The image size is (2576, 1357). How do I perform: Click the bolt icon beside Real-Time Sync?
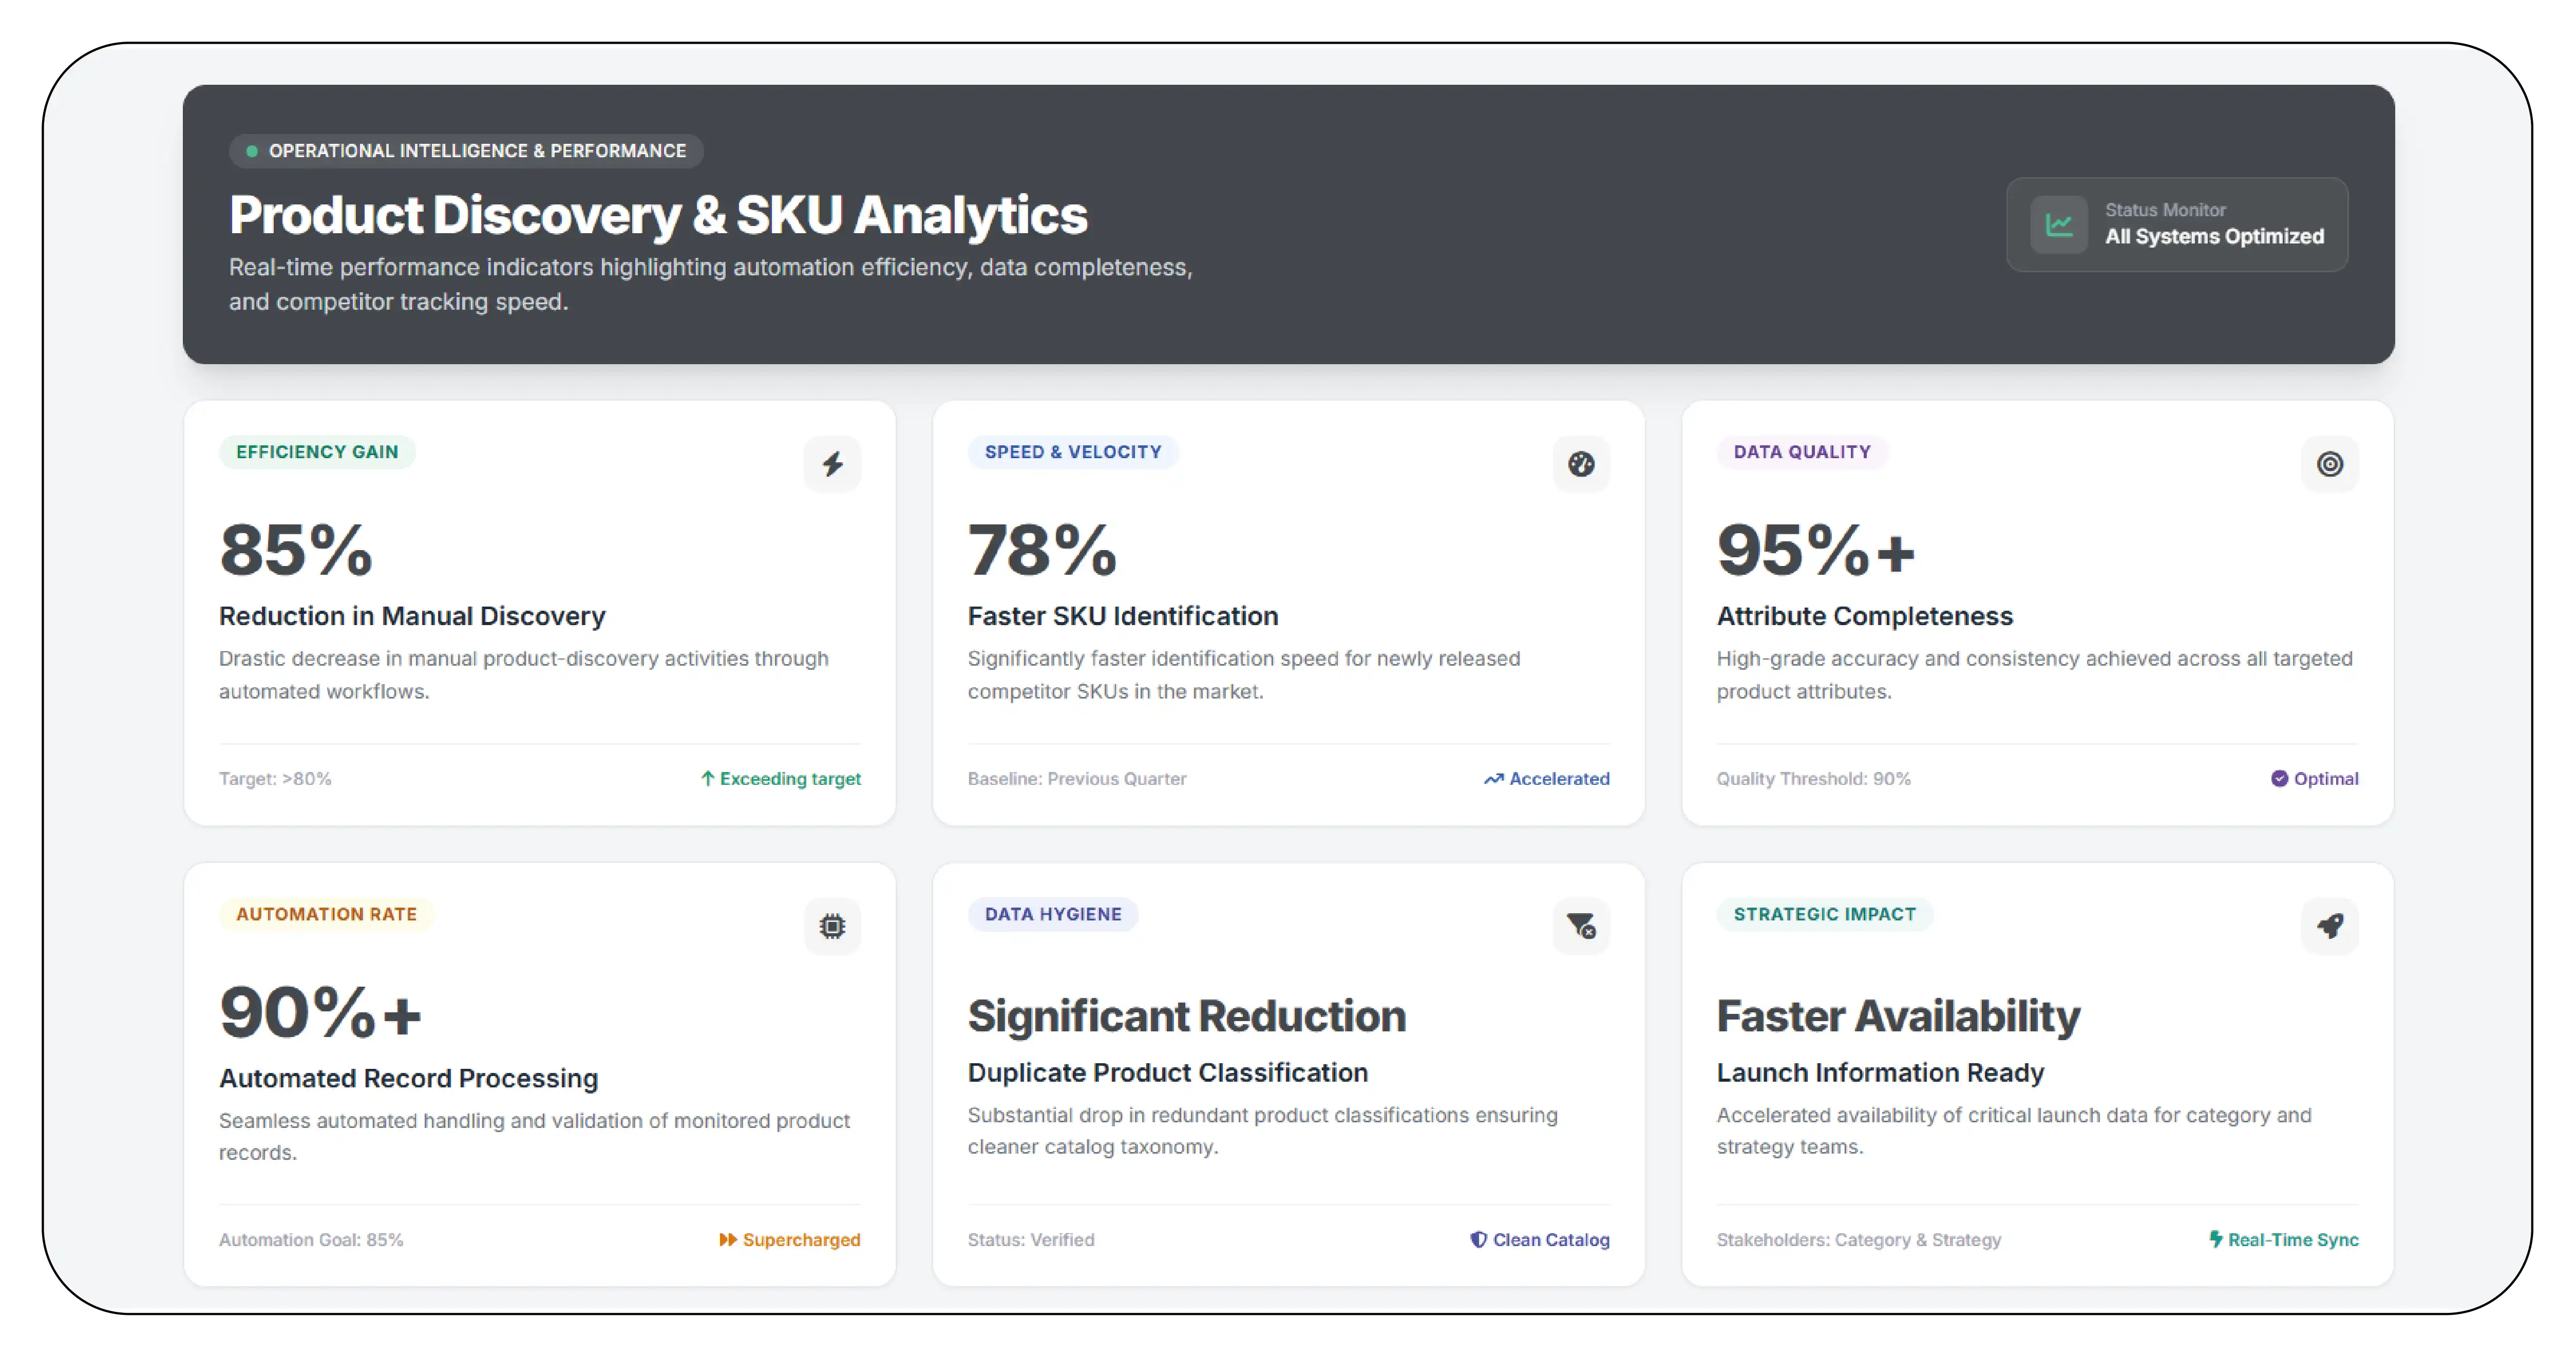[x=2216, y=1240]
